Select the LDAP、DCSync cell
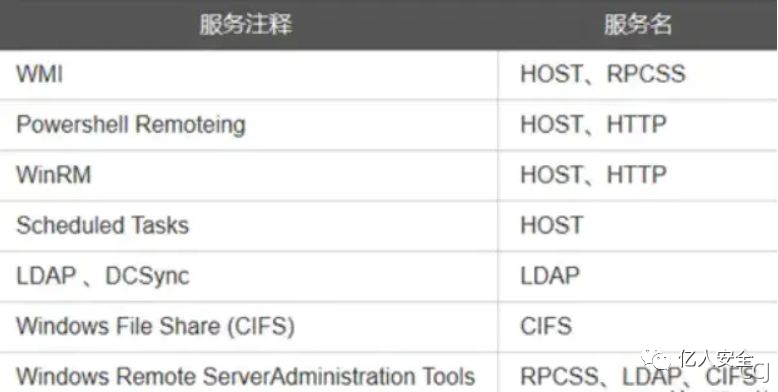 click(249, 276)
